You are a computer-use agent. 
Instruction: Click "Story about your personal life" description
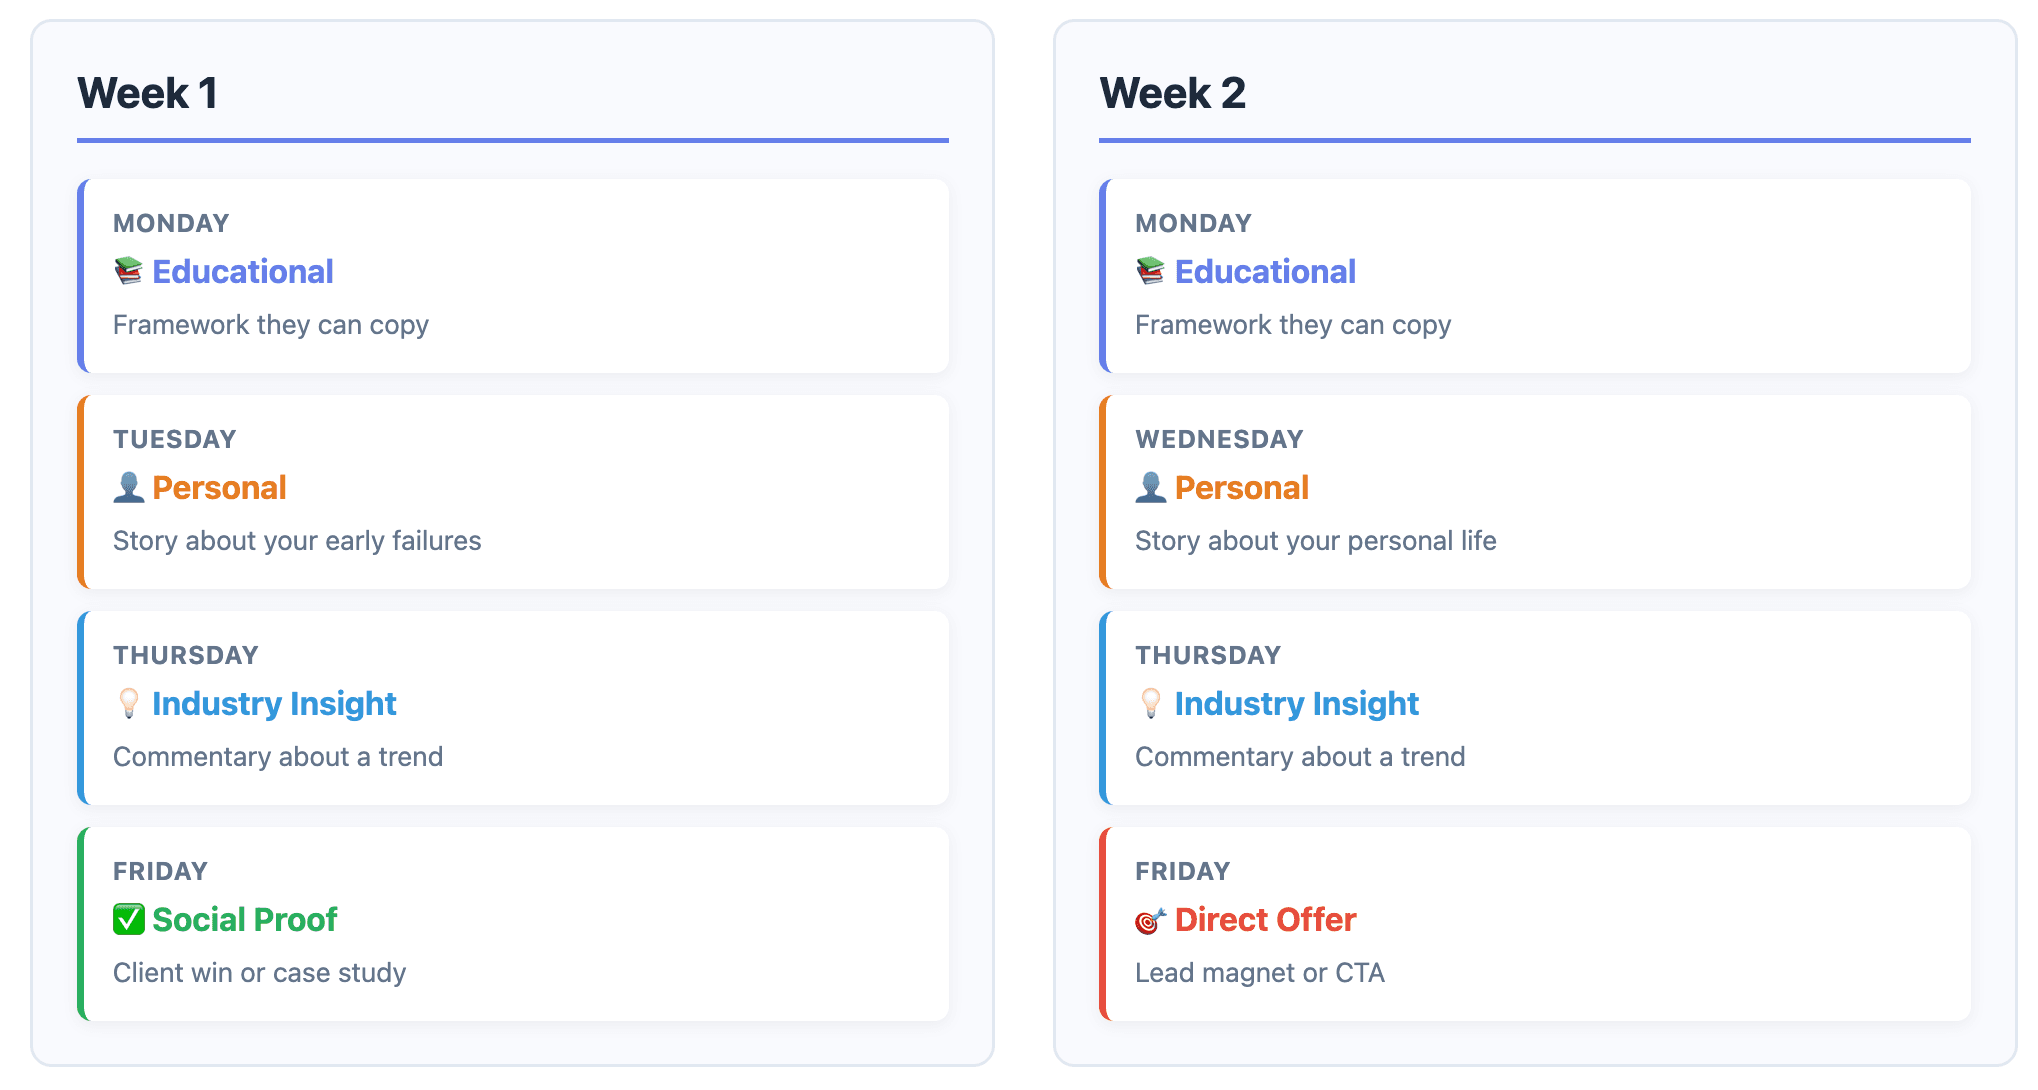1316,541
